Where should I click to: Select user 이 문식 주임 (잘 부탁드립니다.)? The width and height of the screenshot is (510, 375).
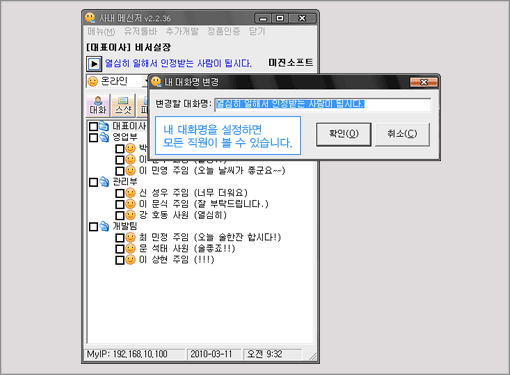click(203, 204)
